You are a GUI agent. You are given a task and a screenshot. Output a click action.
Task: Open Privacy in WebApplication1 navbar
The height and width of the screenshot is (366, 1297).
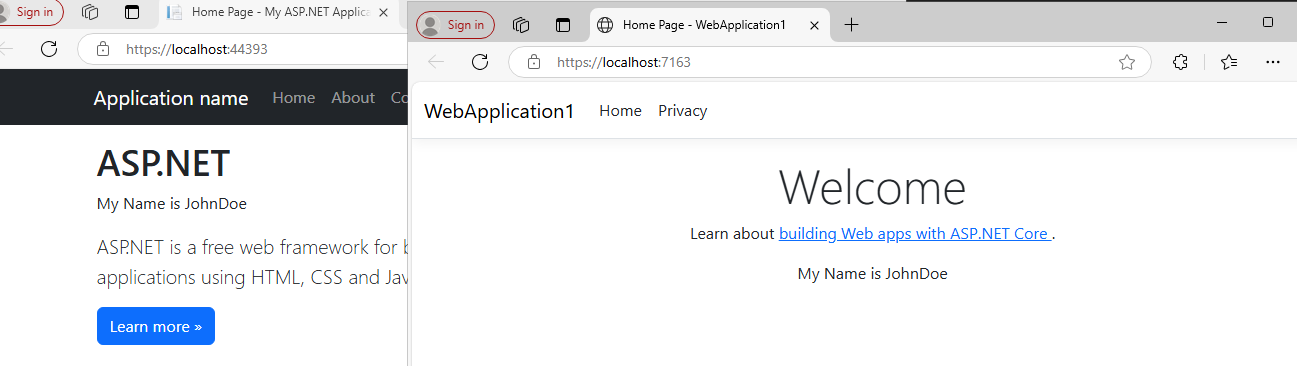[682, 111]
